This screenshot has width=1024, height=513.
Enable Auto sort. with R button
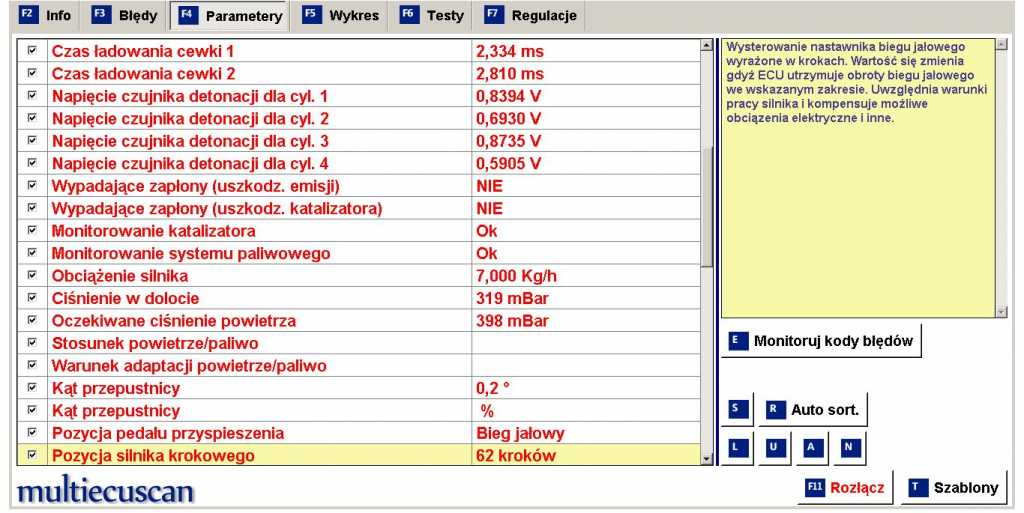[x=812, y=409]
